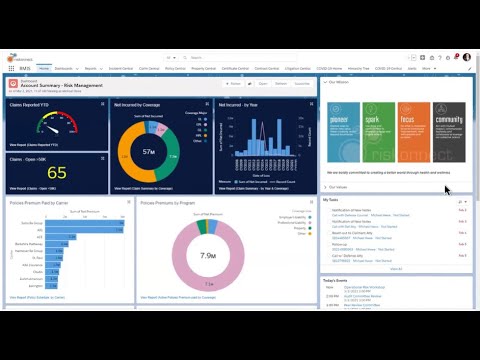Image resolution: width=480 pixels, height=360 pixels.
Task: Open the notifications bell icon
Action: 456,57
